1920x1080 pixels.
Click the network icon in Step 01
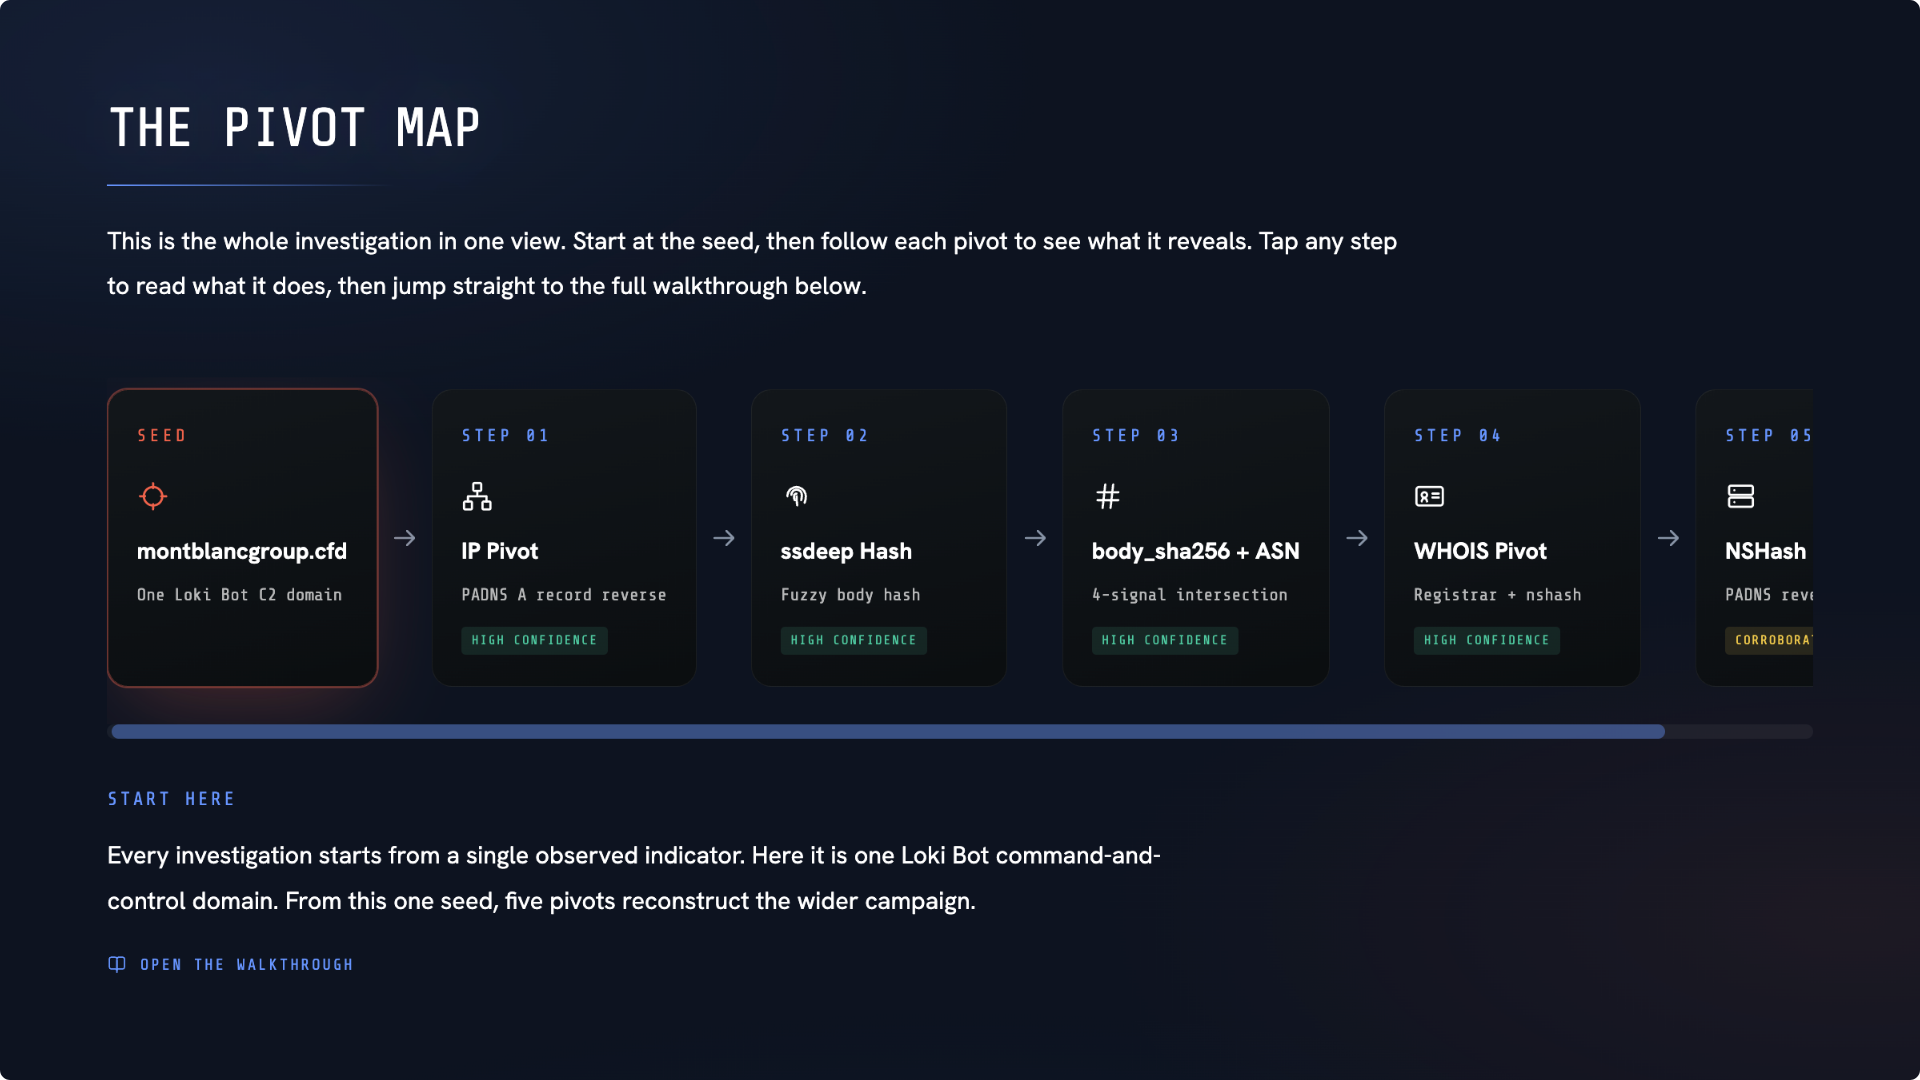coord(477,496)
